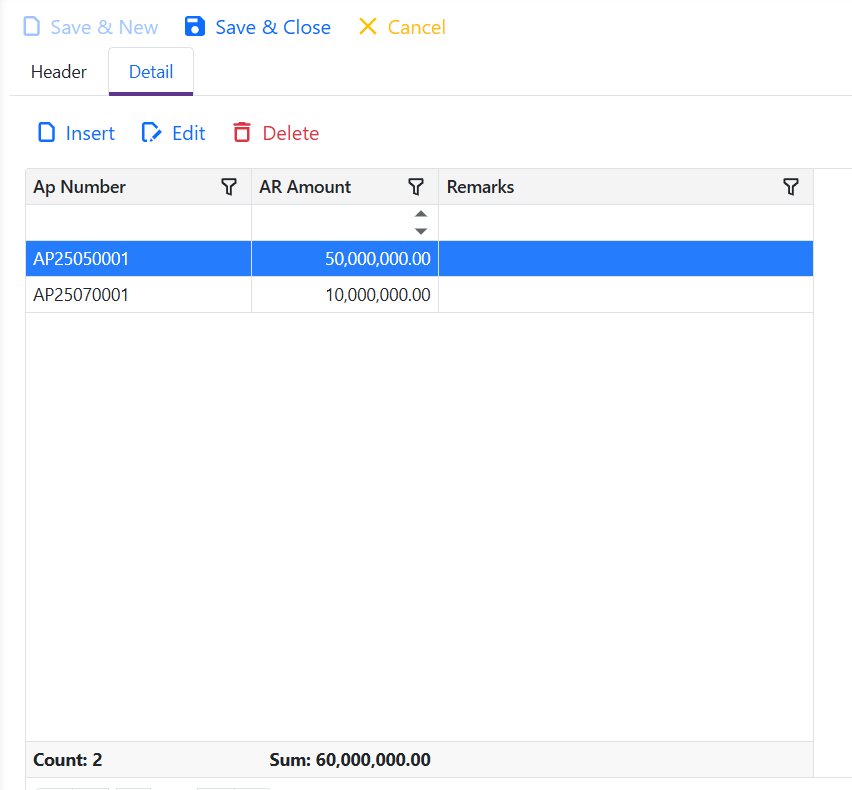Image resolution: width=852 pixels, height=790 pixels.
Task: Click the Sum: 60,000,000.00 footer summary
Action: [x=350, y=760]
